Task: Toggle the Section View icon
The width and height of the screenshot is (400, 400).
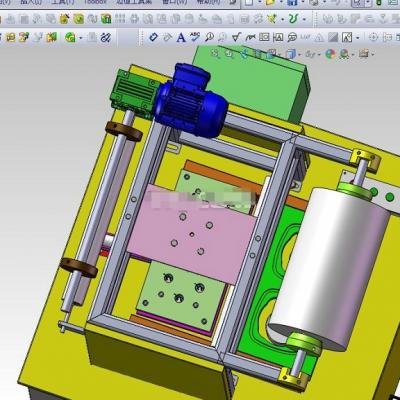Action: pyautogui.click(x=258, y=53)
